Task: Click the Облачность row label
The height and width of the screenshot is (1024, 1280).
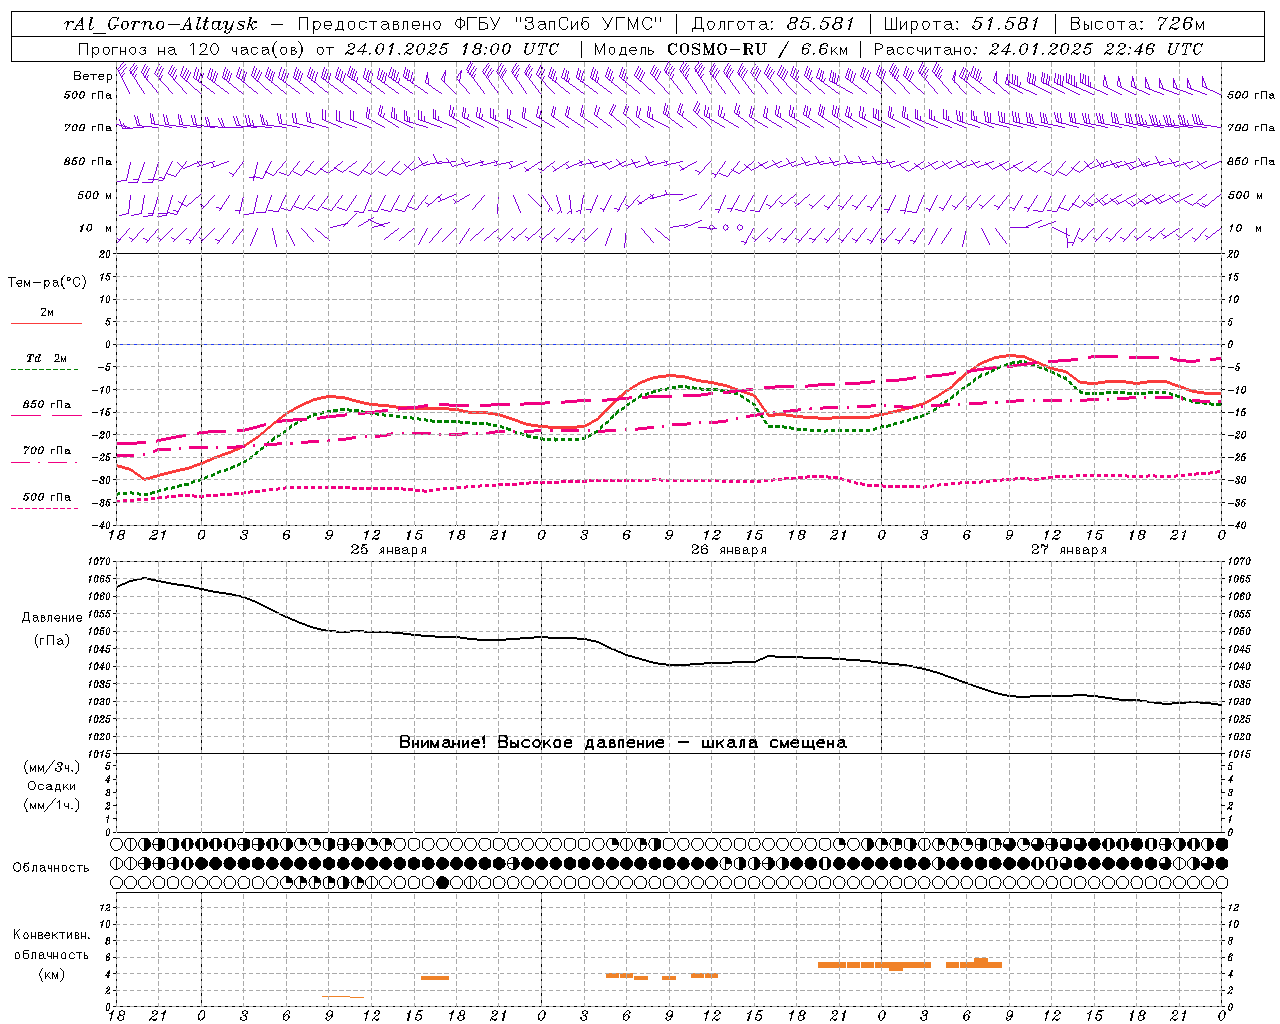Action: point(51,868)
